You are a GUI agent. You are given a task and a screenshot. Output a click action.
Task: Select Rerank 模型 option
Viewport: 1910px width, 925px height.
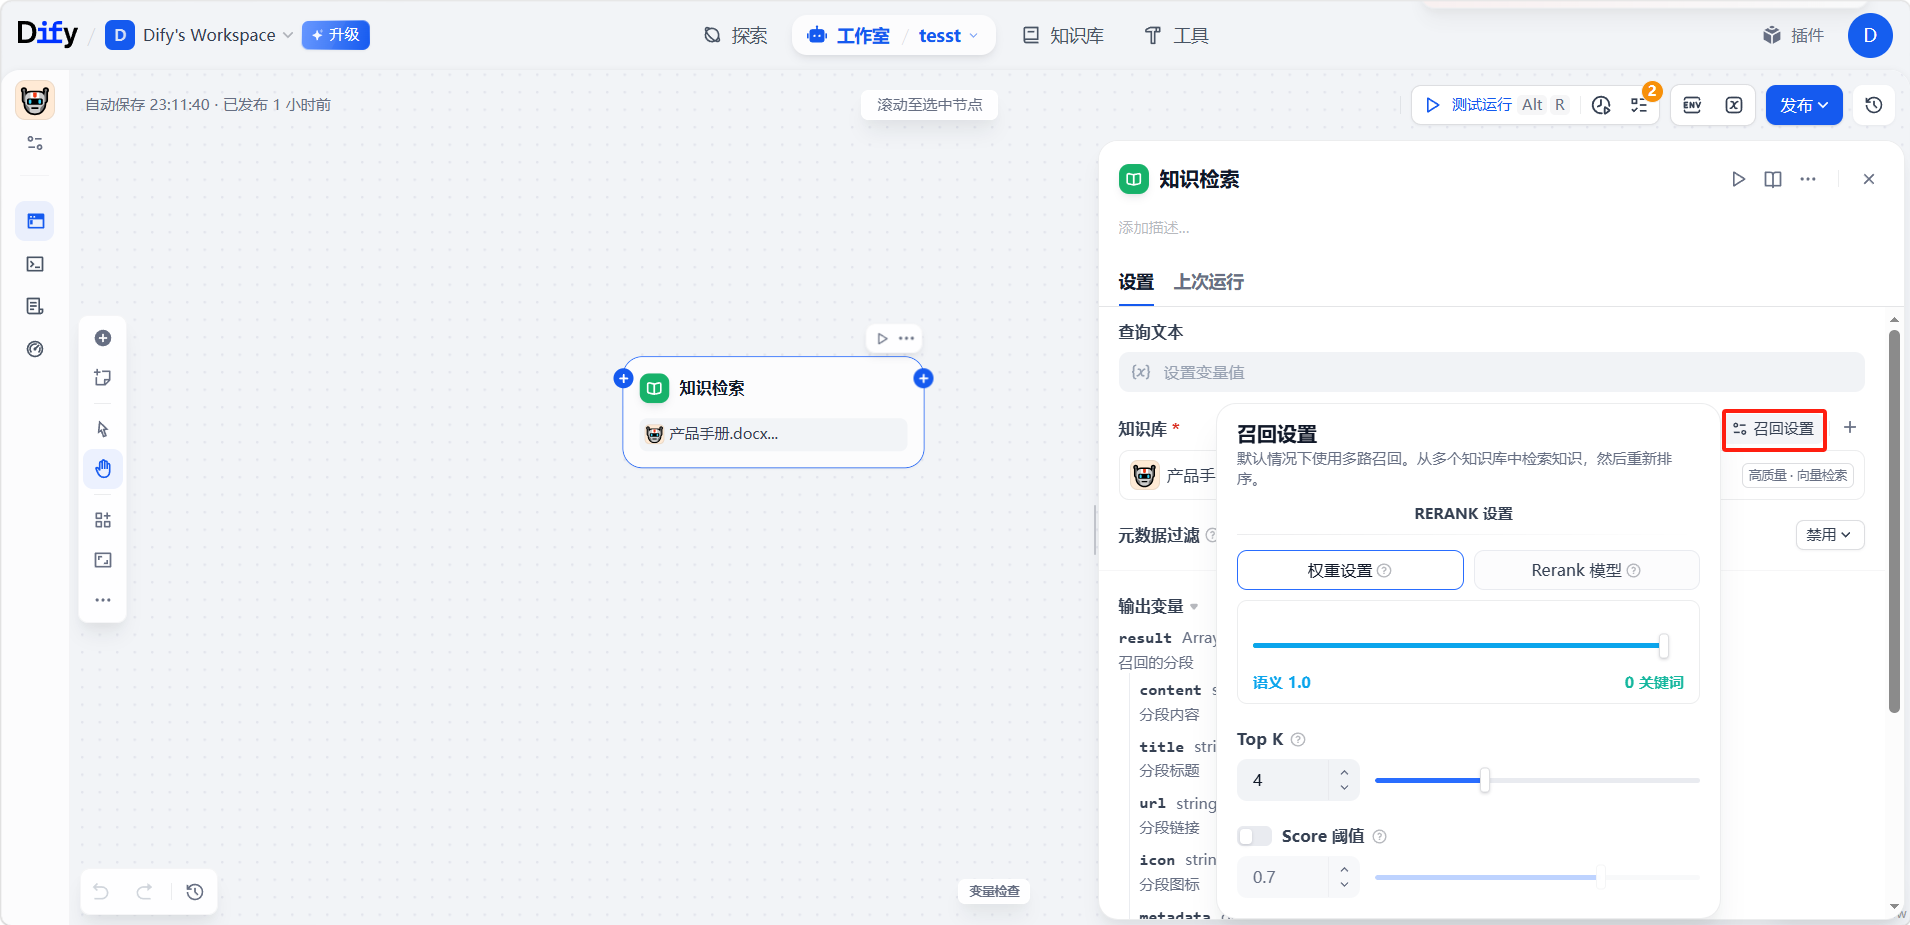pyautogui.click(x=1586, y=570)
